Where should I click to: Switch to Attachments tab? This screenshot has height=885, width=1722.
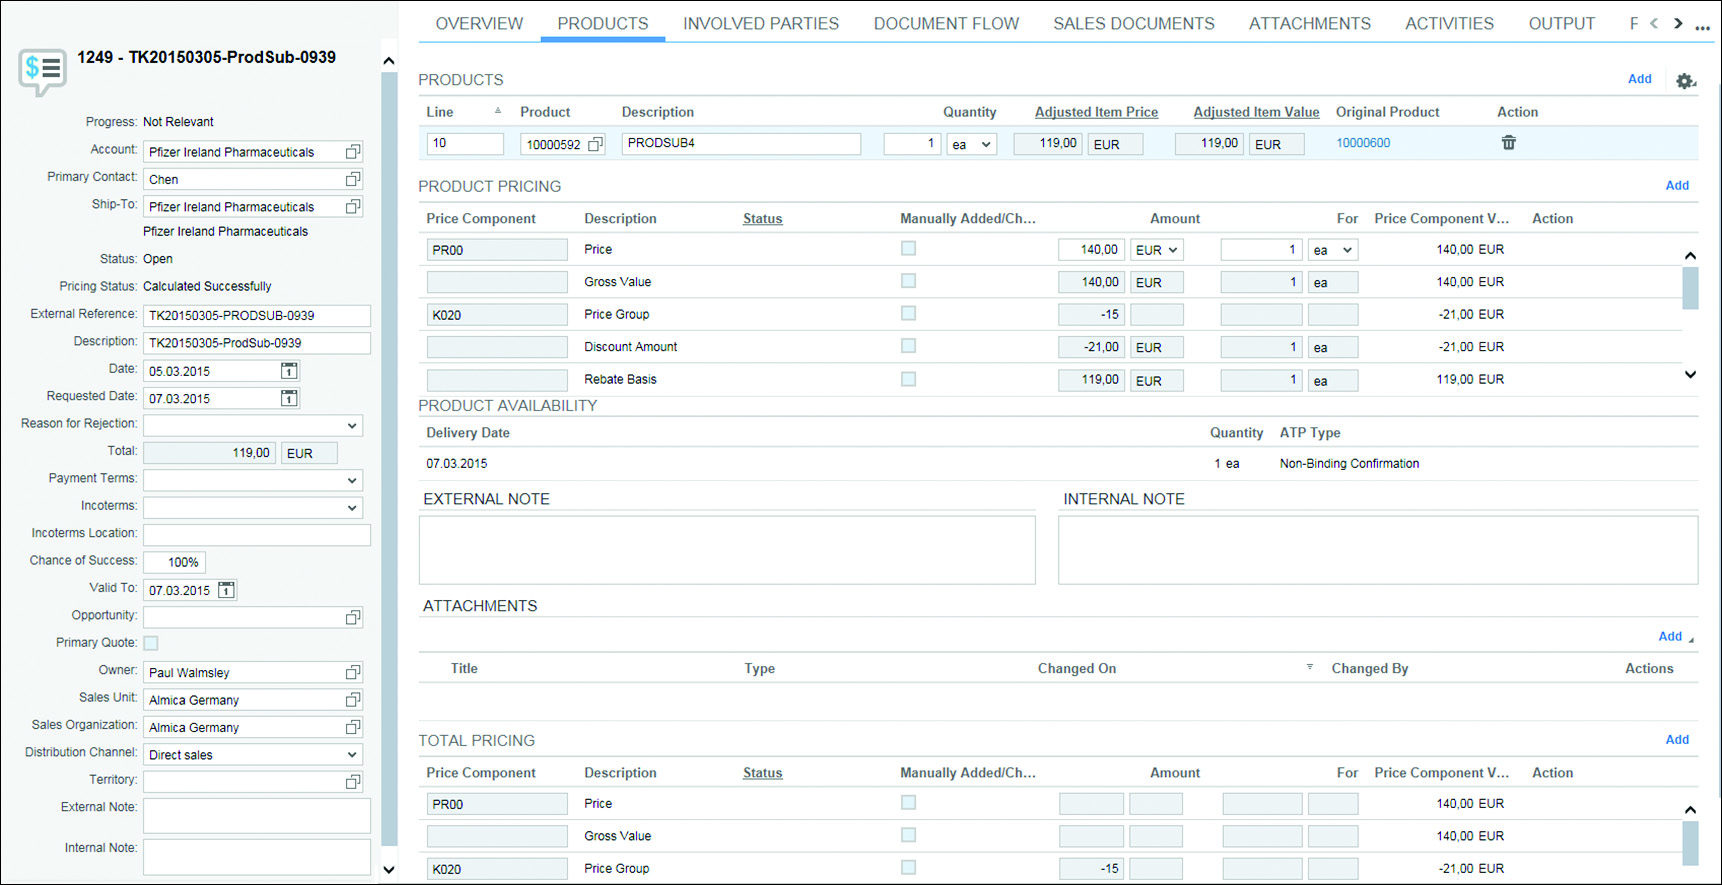[1310, 23]
